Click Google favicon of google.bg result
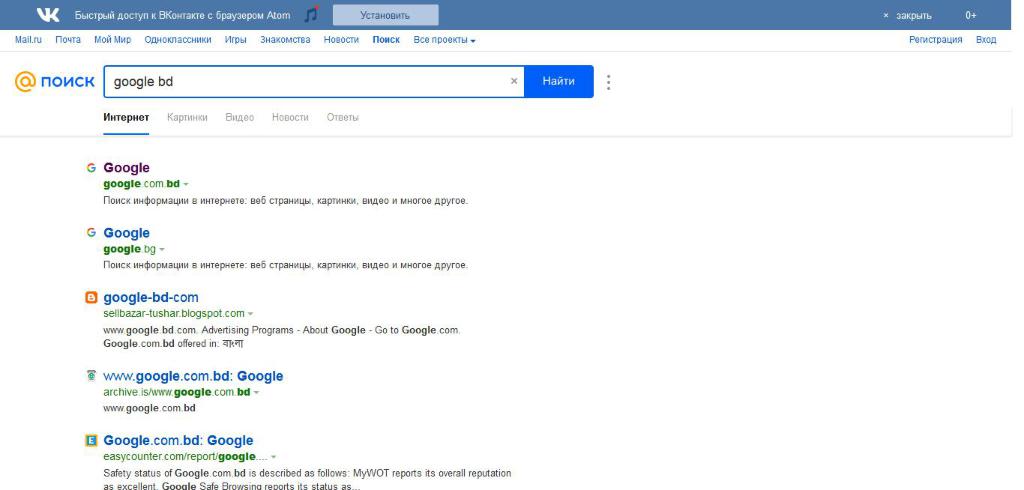The height and width of the screenshot is (490, 1024). [91, 233]
